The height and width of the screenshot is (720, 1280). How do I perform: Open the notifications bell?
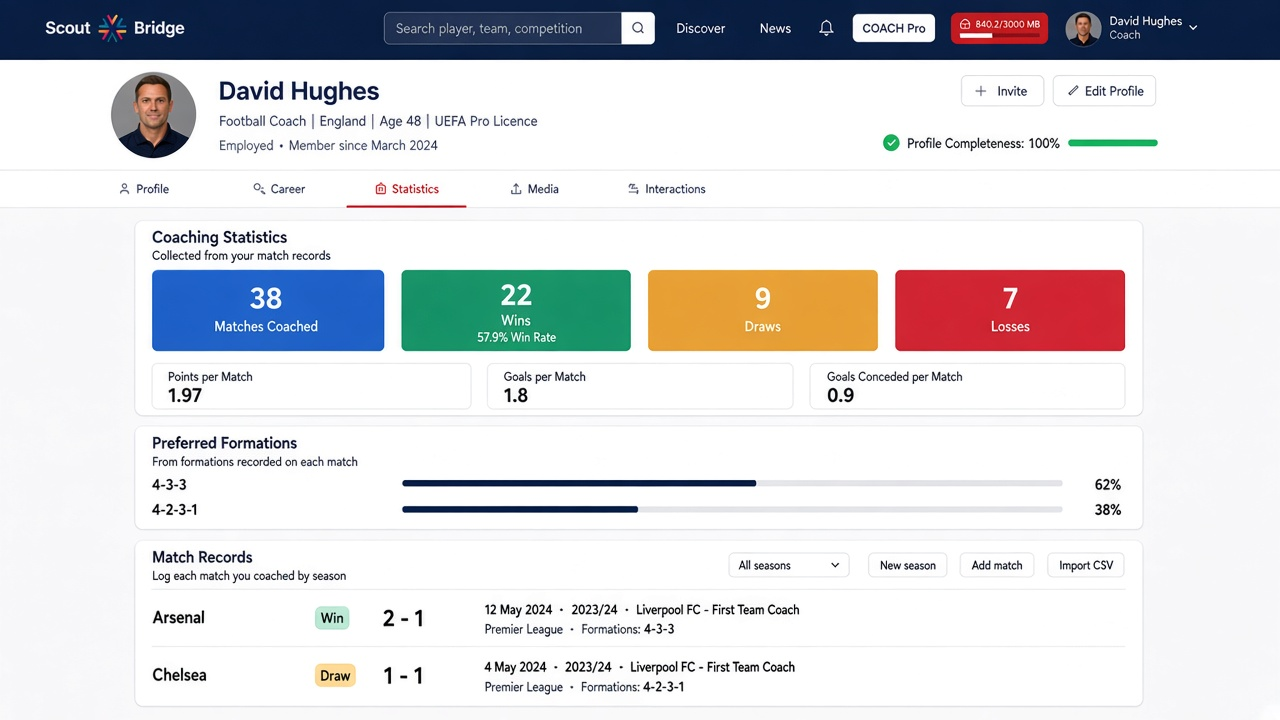(x=826, y=28)
